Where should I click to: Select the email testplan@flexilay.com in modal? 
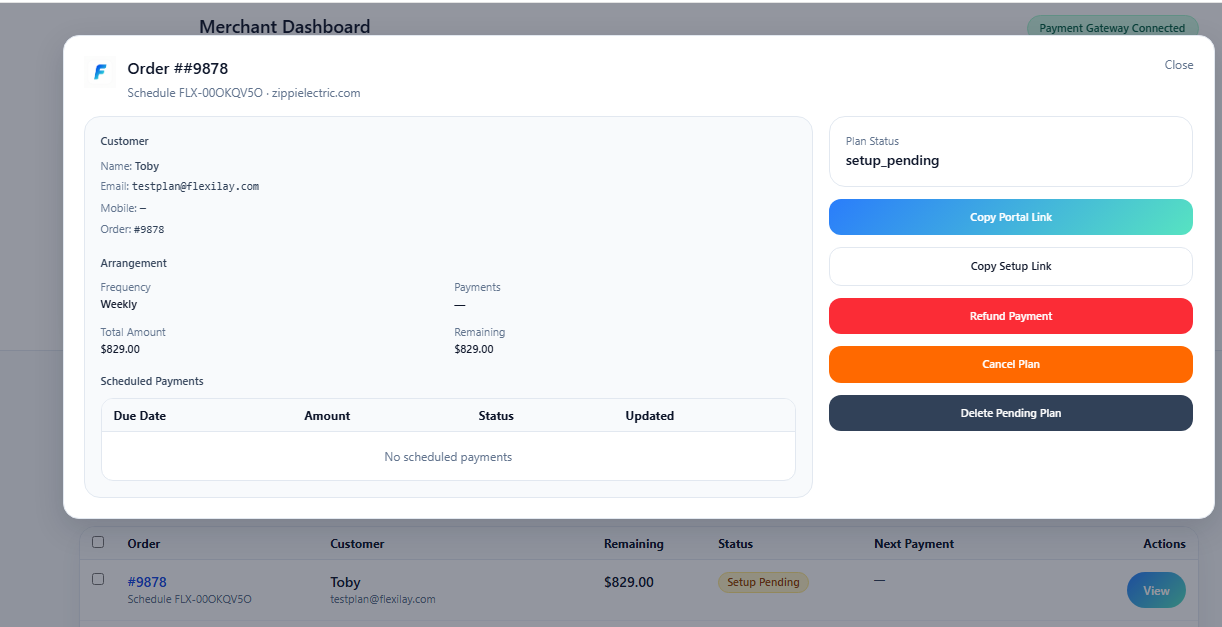196,186
